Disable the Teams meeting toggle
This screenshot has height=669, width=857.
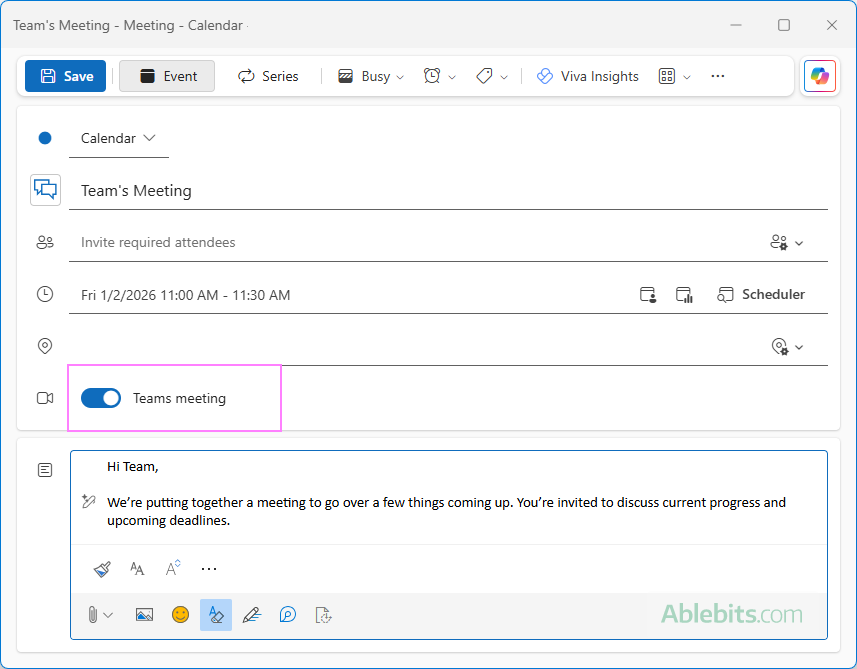pyautogui.click(x=101, y=398)
